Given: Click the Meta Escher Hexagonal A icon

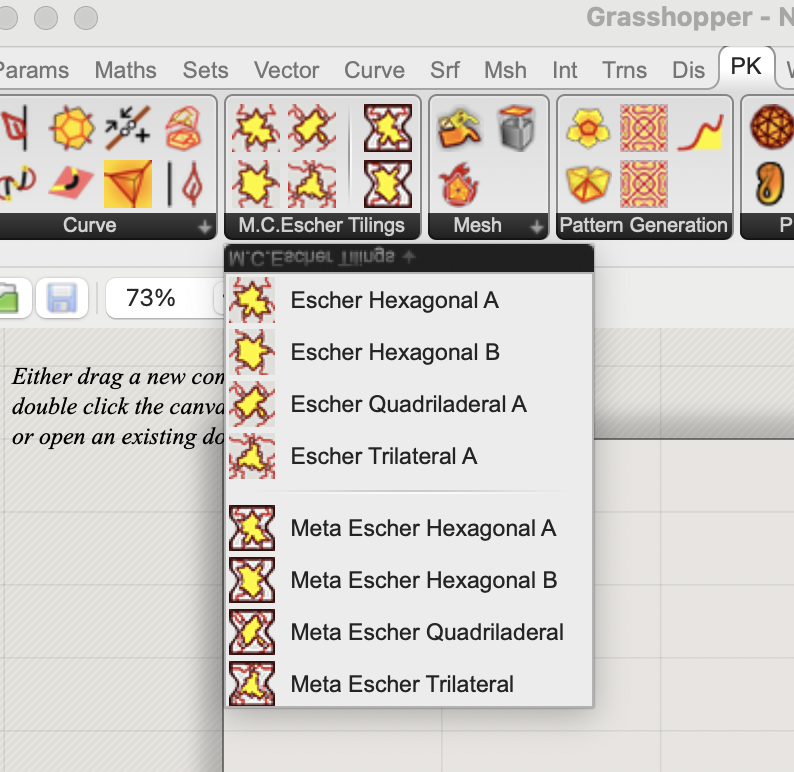Looking at the screenshot, I should pyautogui.click(x=252, y=528).
